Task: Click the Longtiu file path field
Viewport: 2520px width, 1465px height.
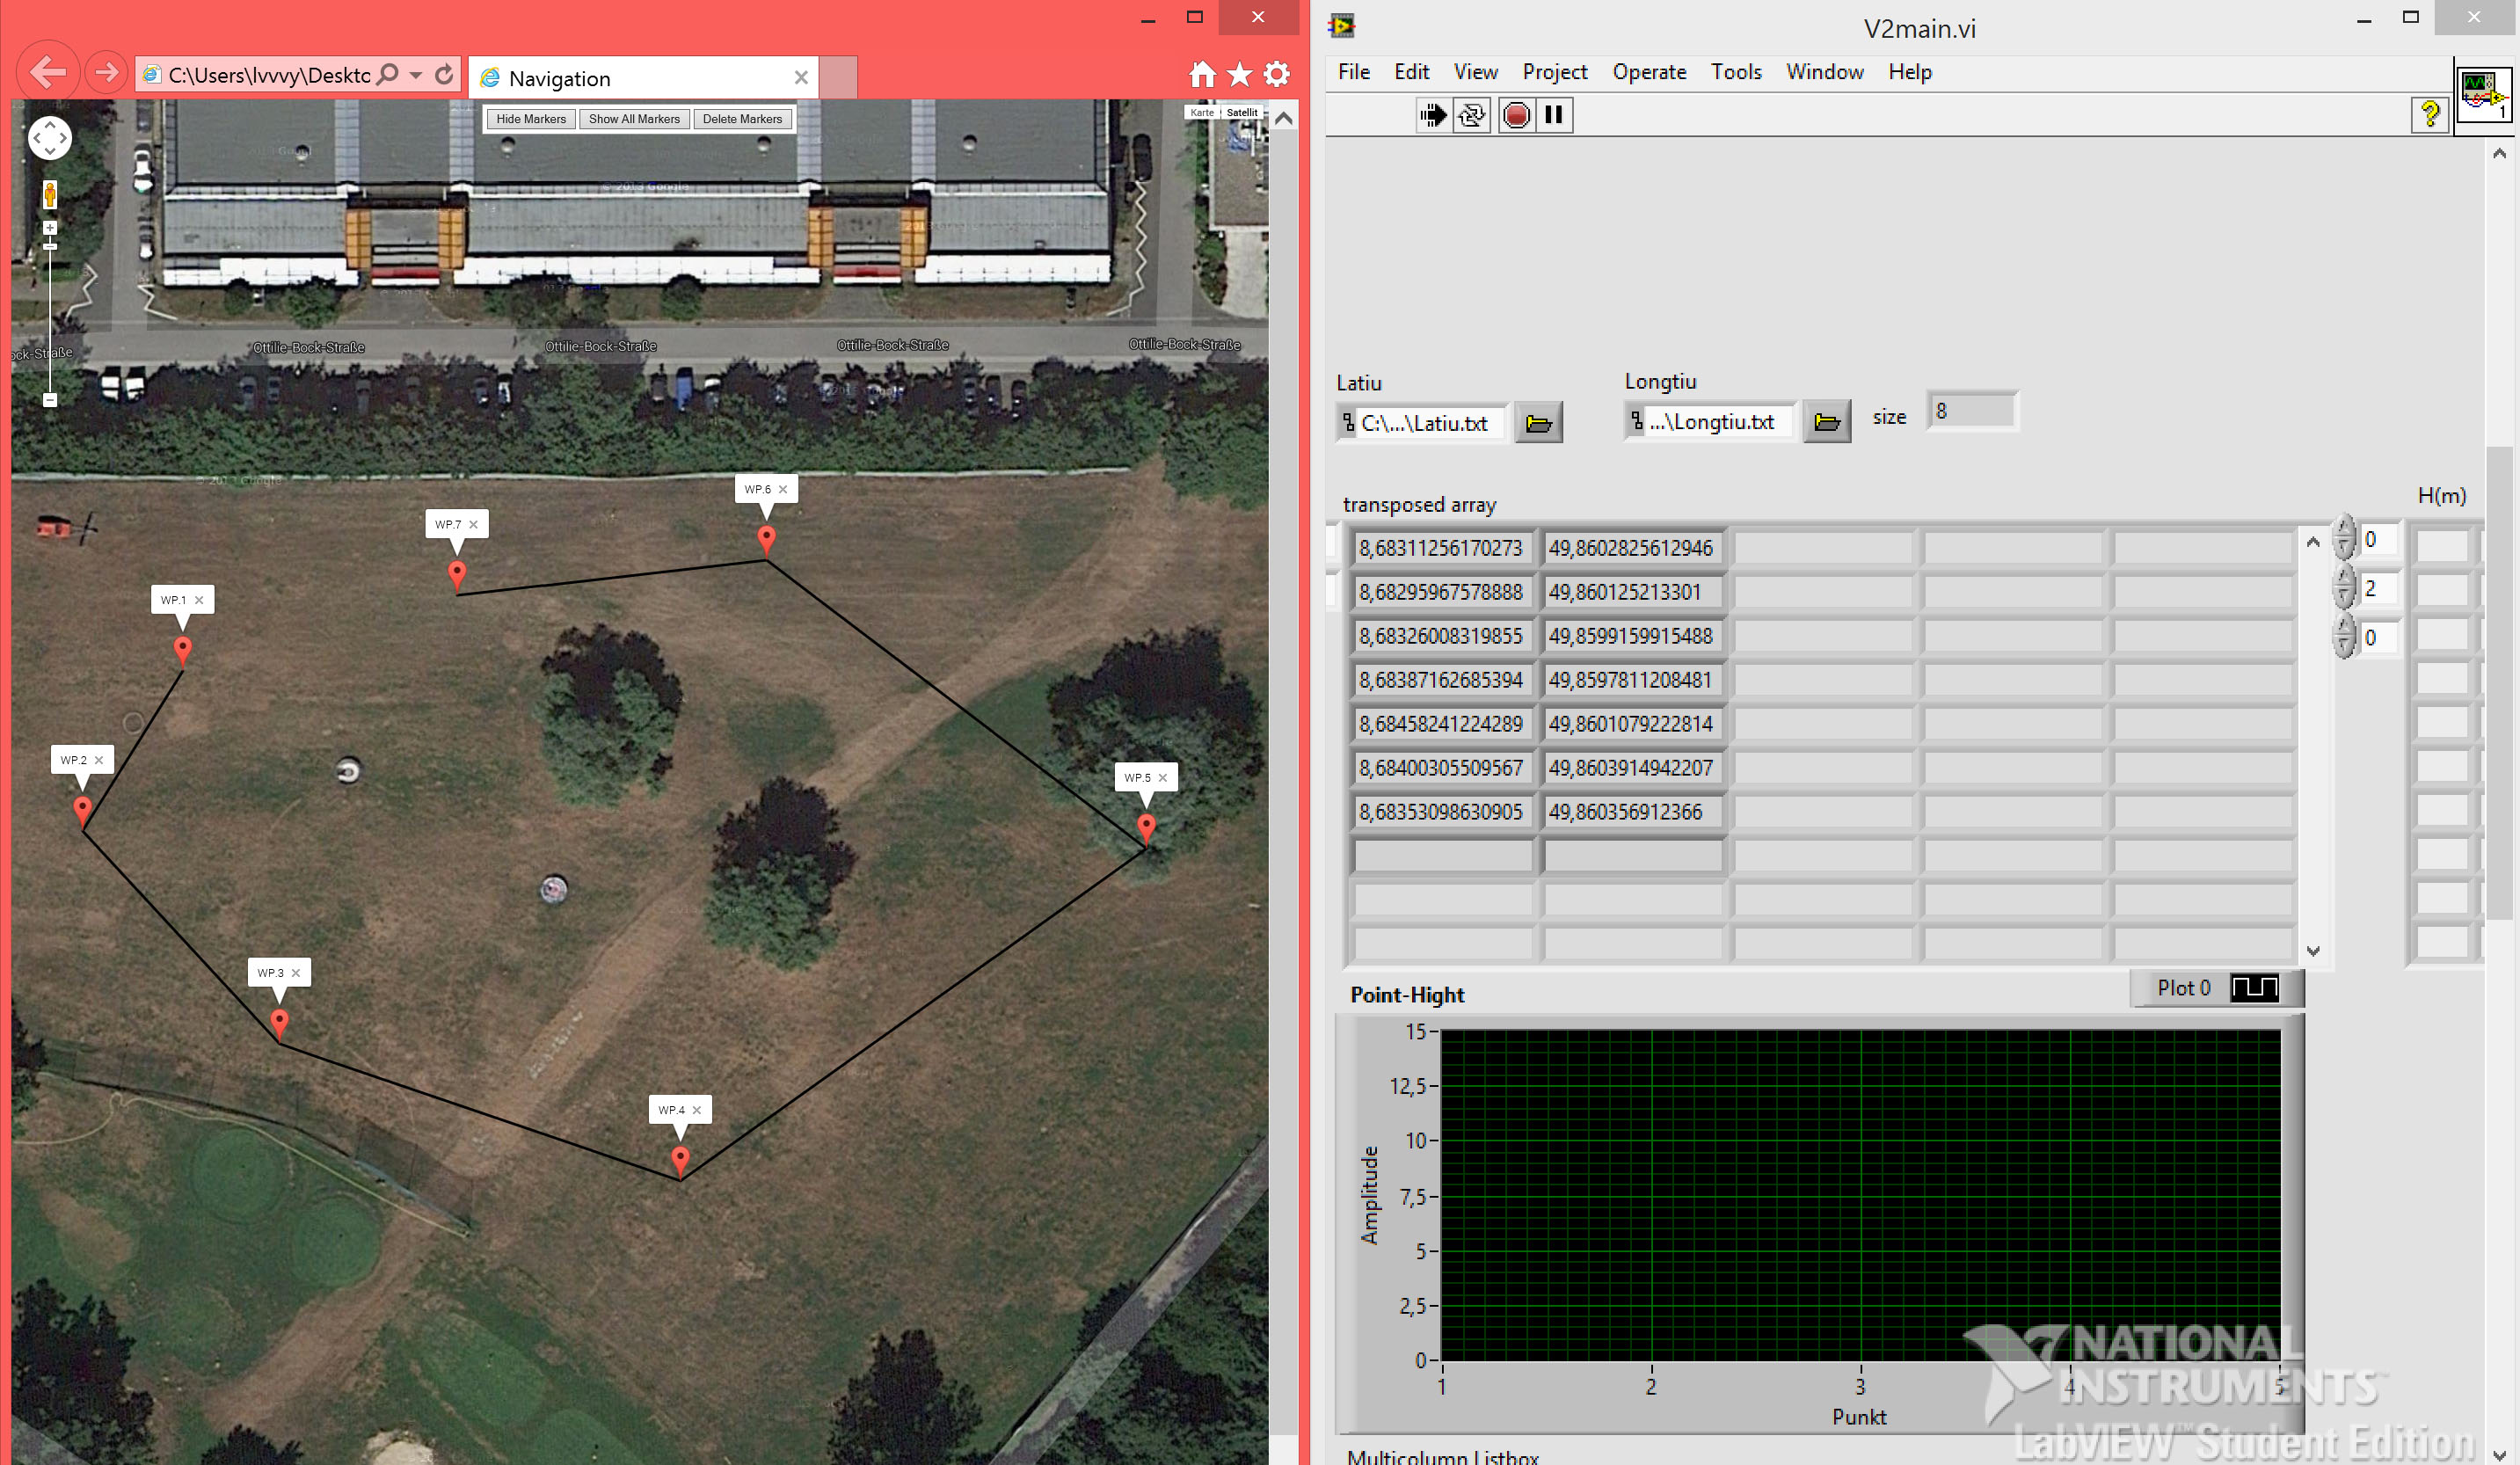Action: [1710, 422]
